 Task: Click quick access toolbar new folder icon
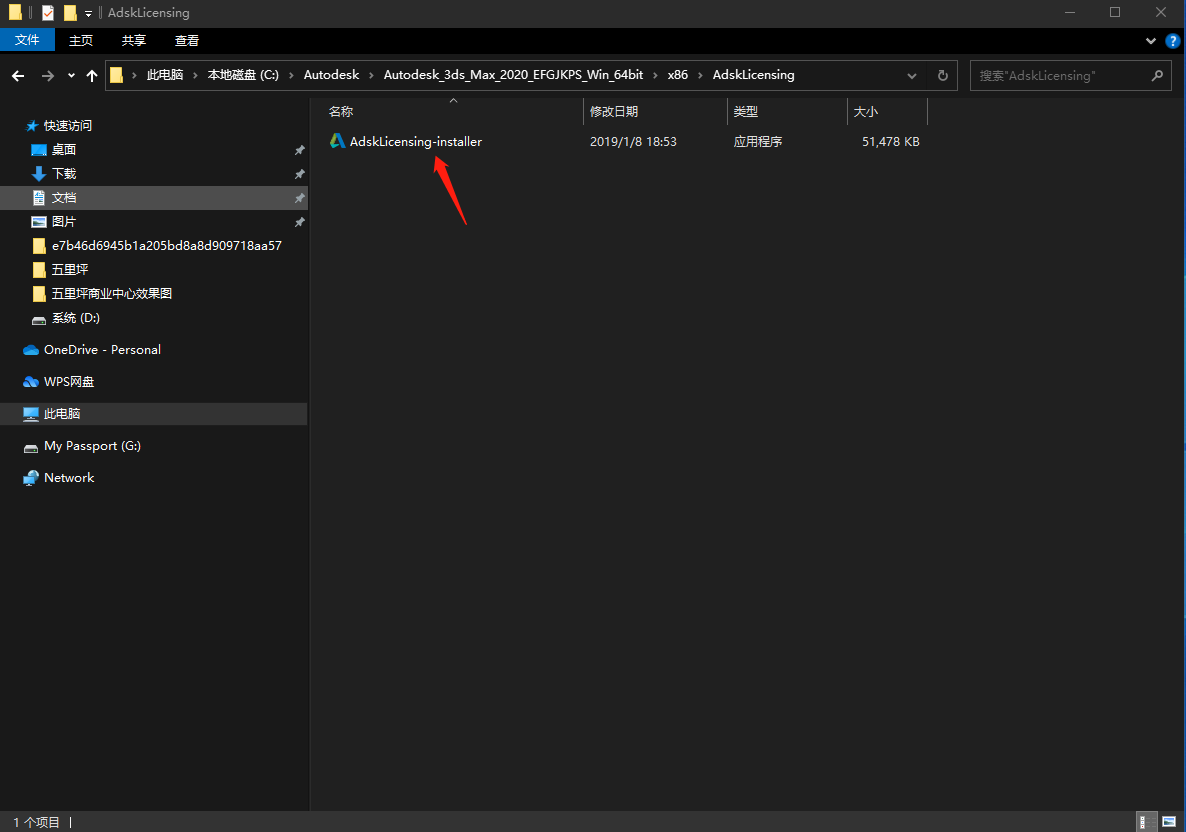point(70,13)
